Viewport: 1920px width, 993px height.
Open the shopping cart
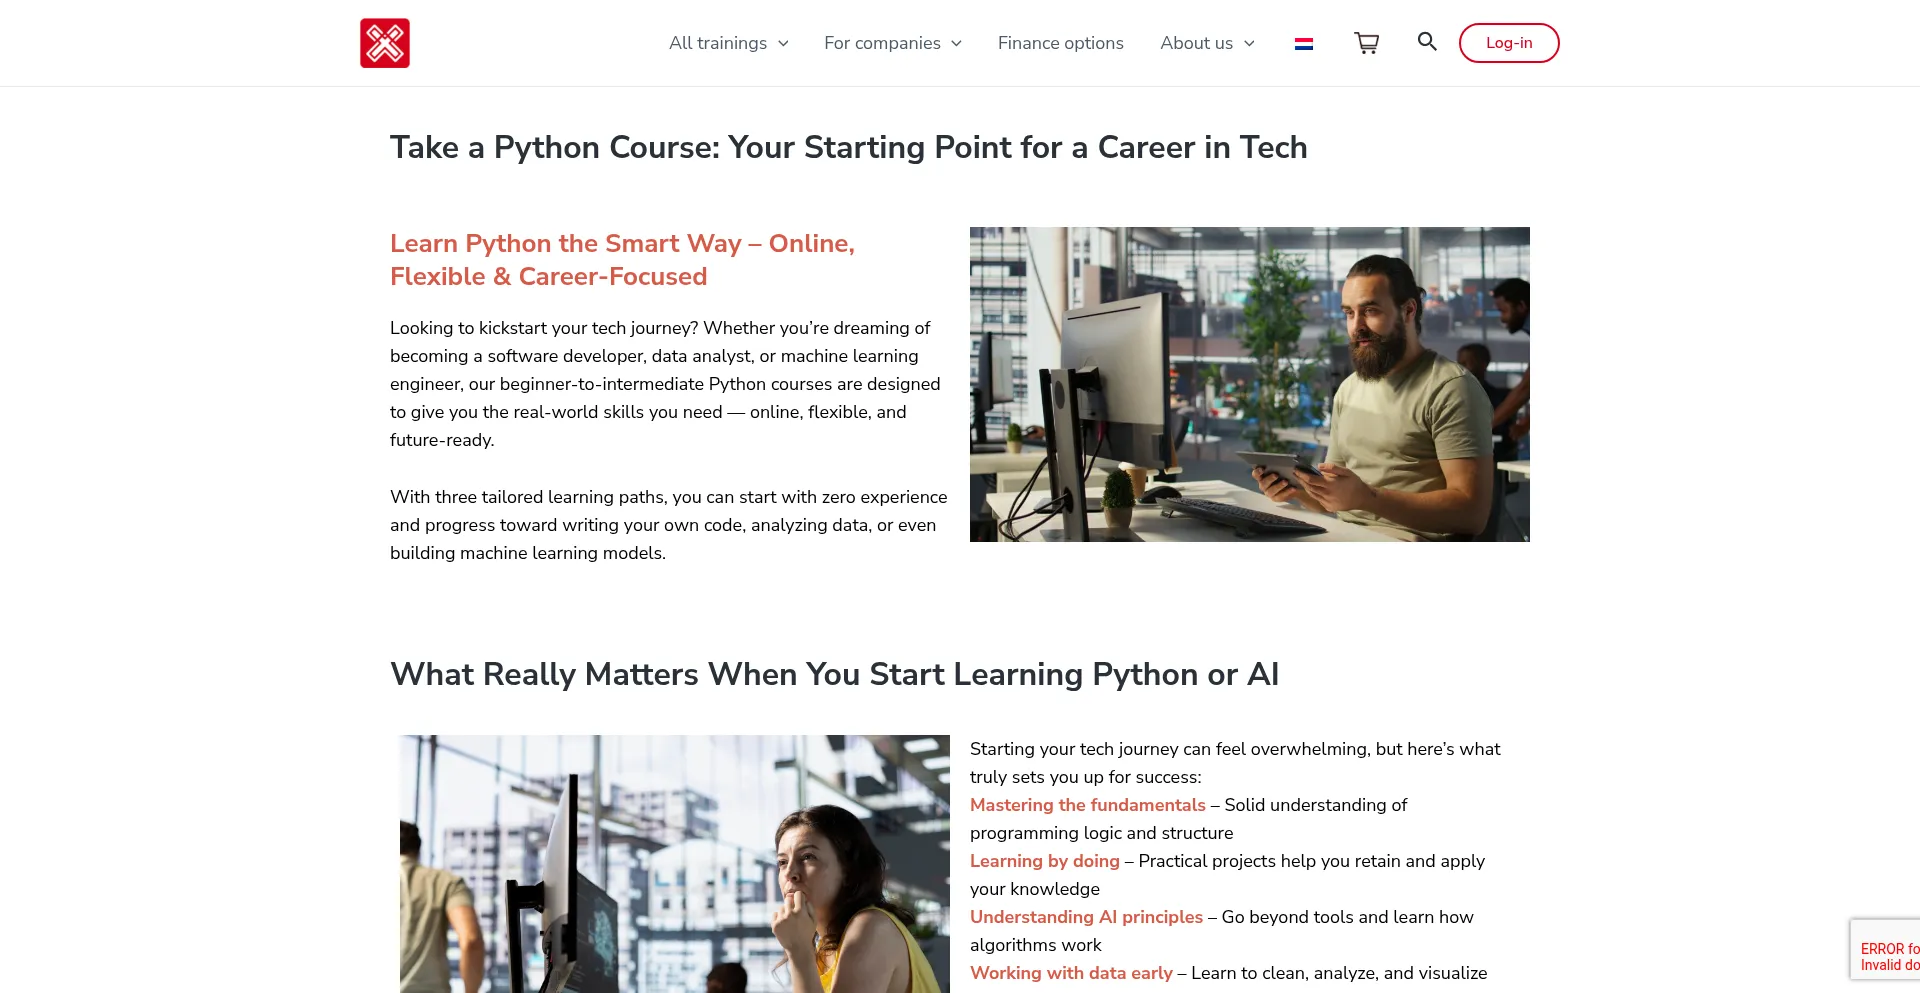coord(1366,43)
